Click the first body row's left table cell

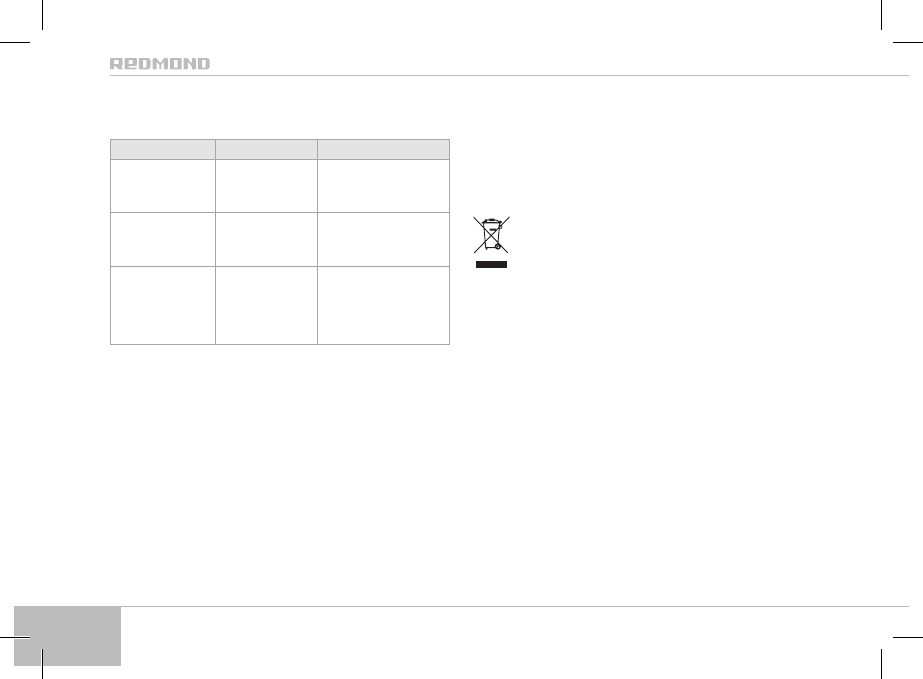point(162,185)
